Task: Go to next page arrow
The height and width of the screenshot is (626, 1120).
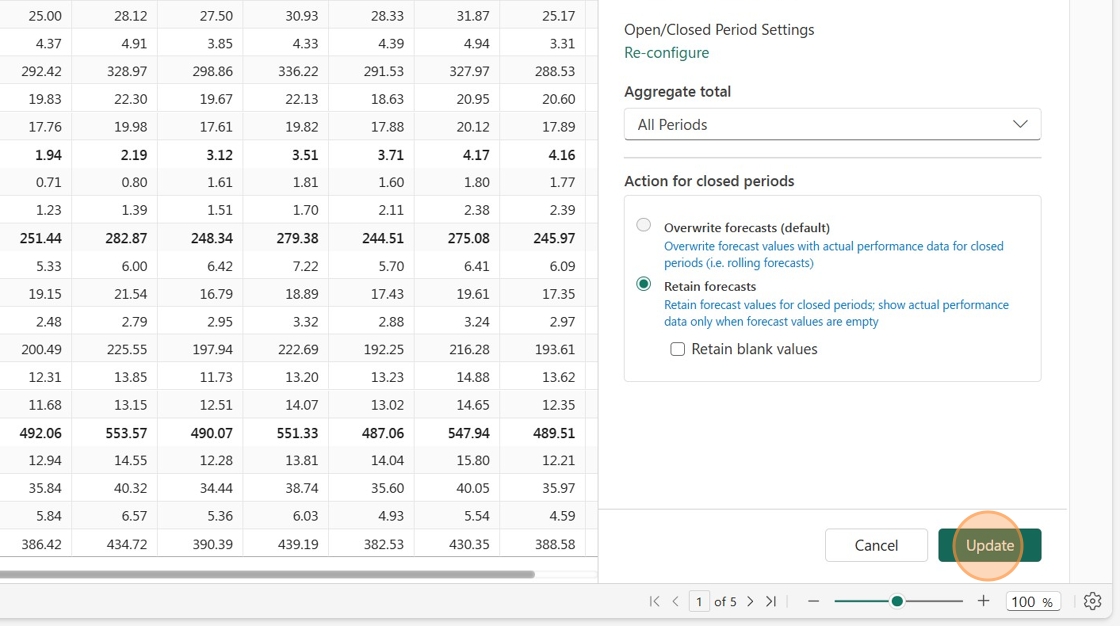Action: [750, 602]
